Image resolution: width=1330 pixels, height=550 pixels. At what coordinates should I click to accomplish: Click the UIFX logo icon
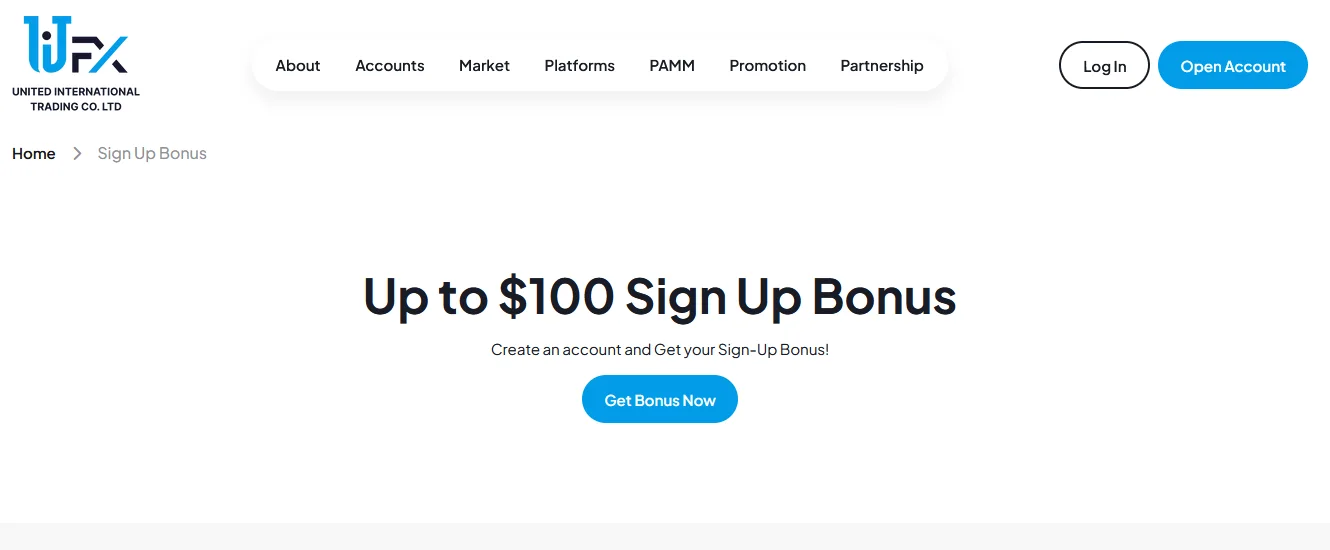76,46
